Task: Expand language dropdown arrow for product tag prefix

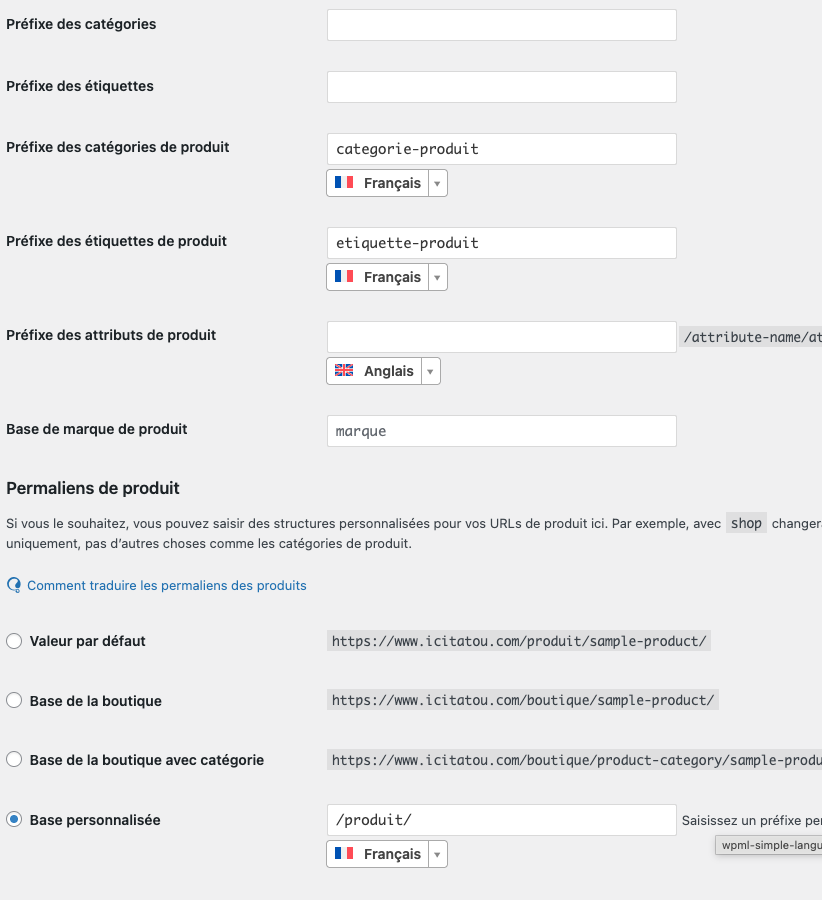Action: click(437, 277)
